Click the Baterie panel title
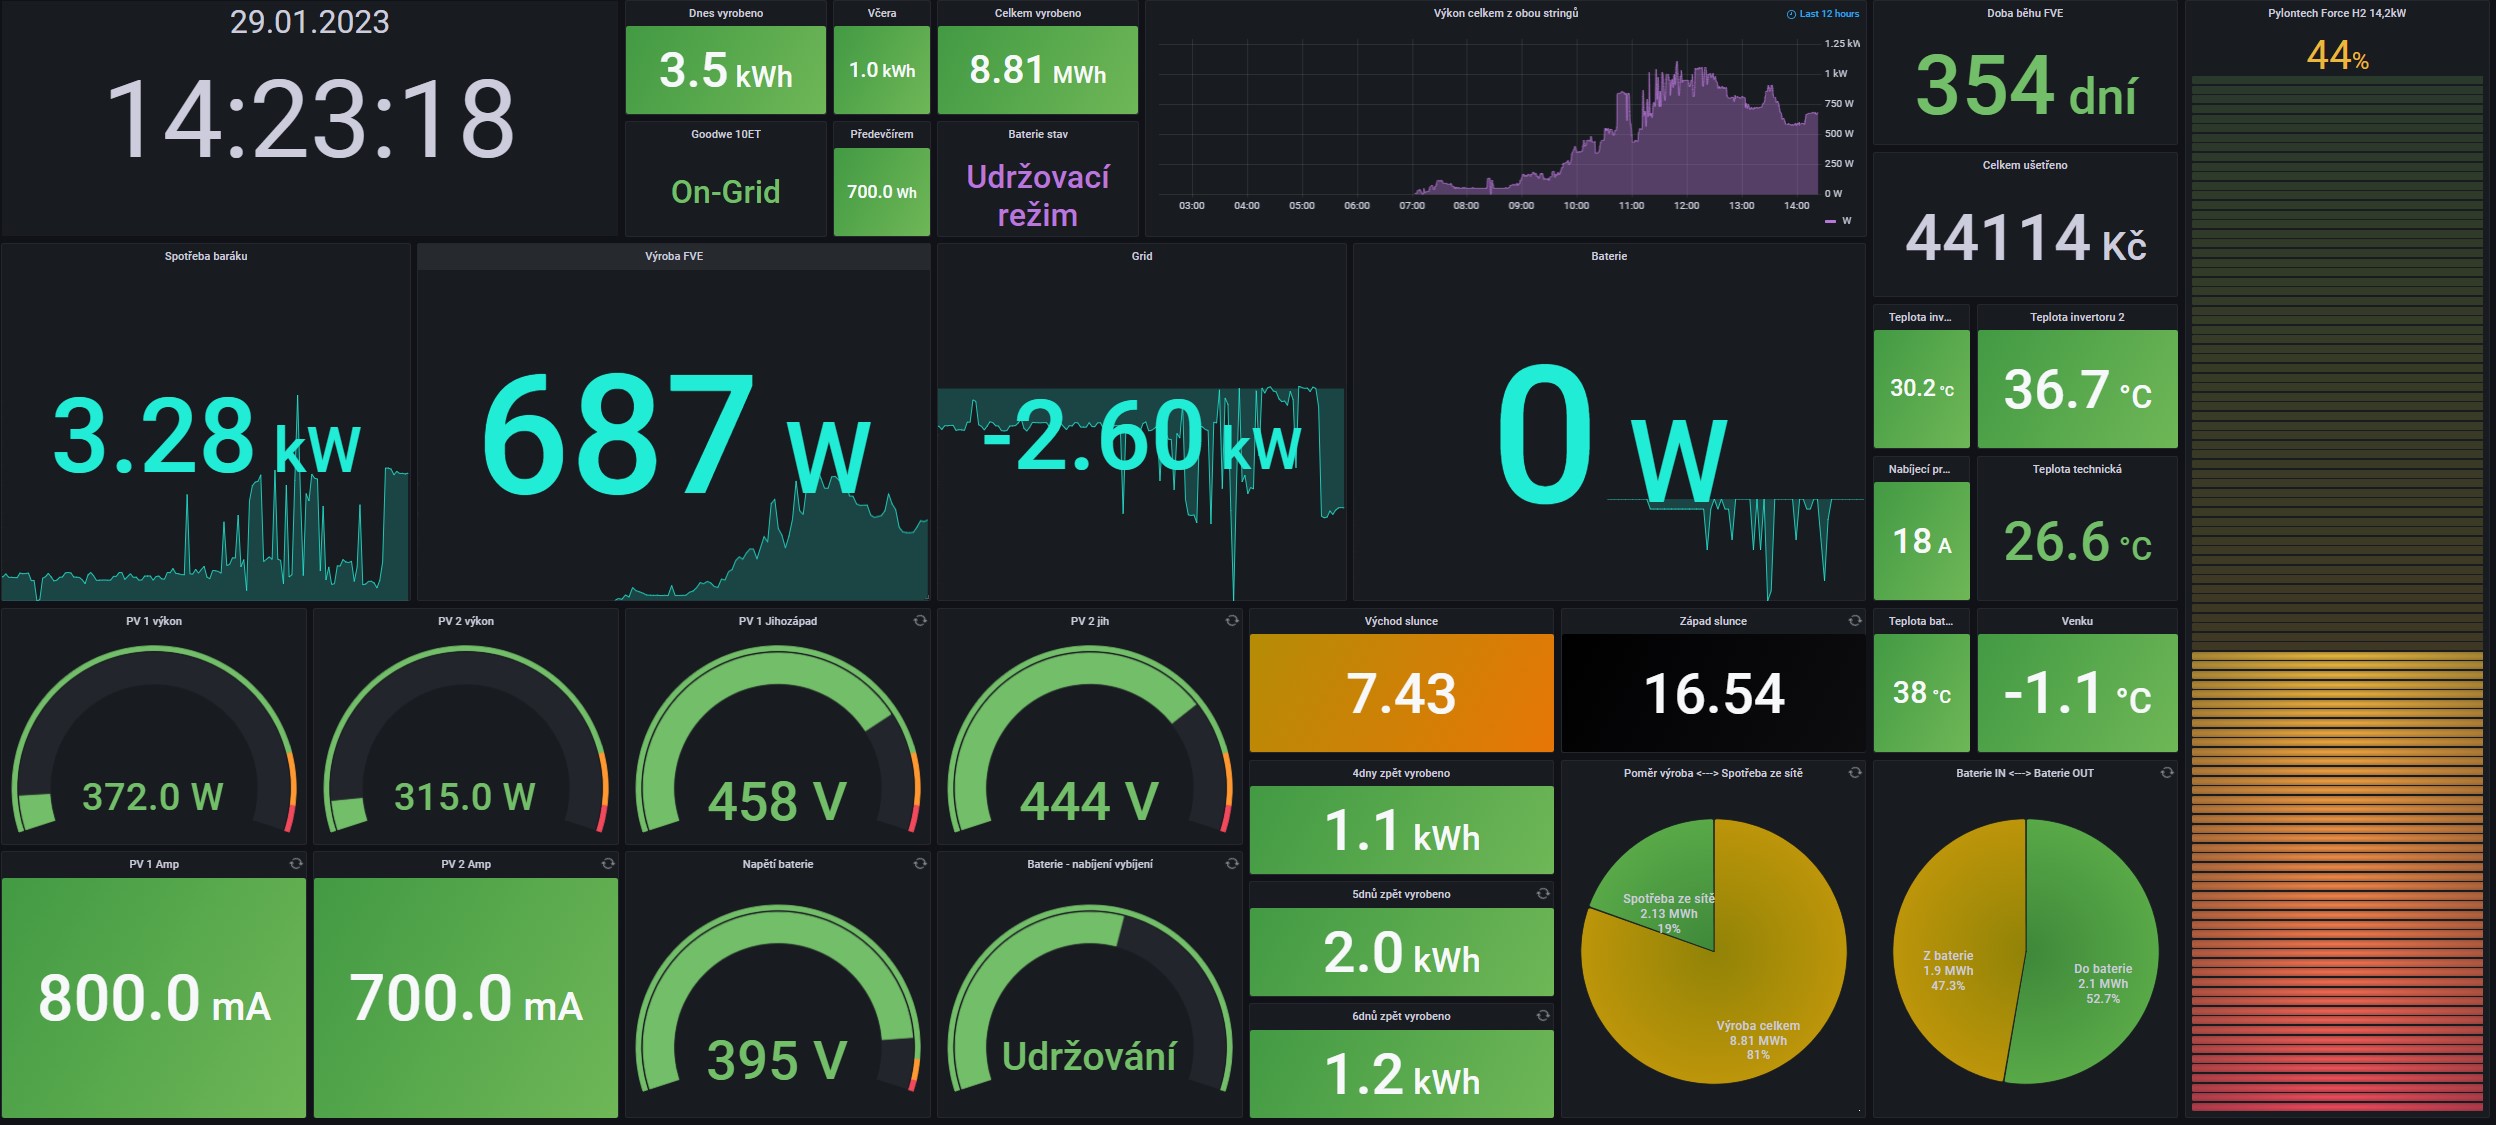This screenshot has width=2496, height=1125. point(1608,256)
